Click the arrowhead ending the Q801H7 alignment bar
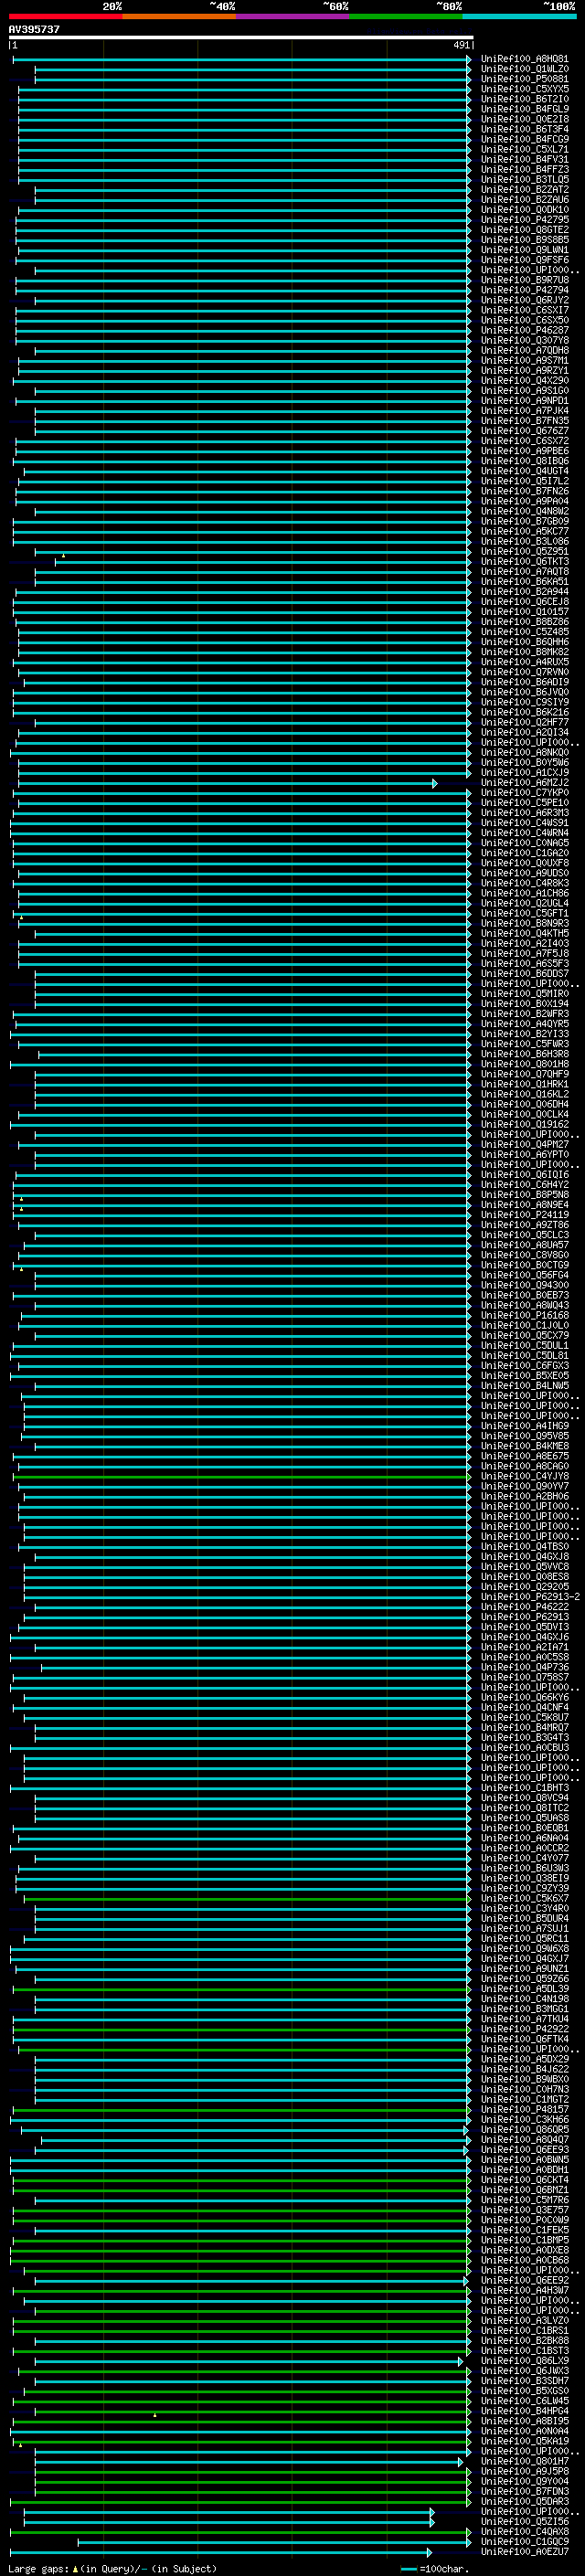Viewport: 585px width, 2576px height. click(x=461, y=2461)
